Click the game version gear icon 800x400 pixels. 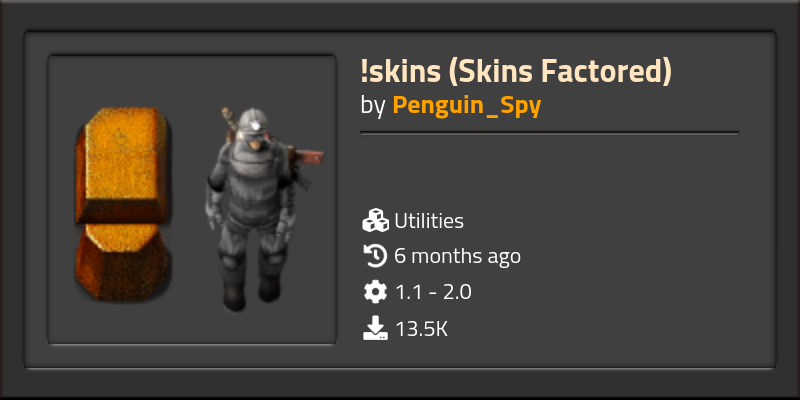376,292
